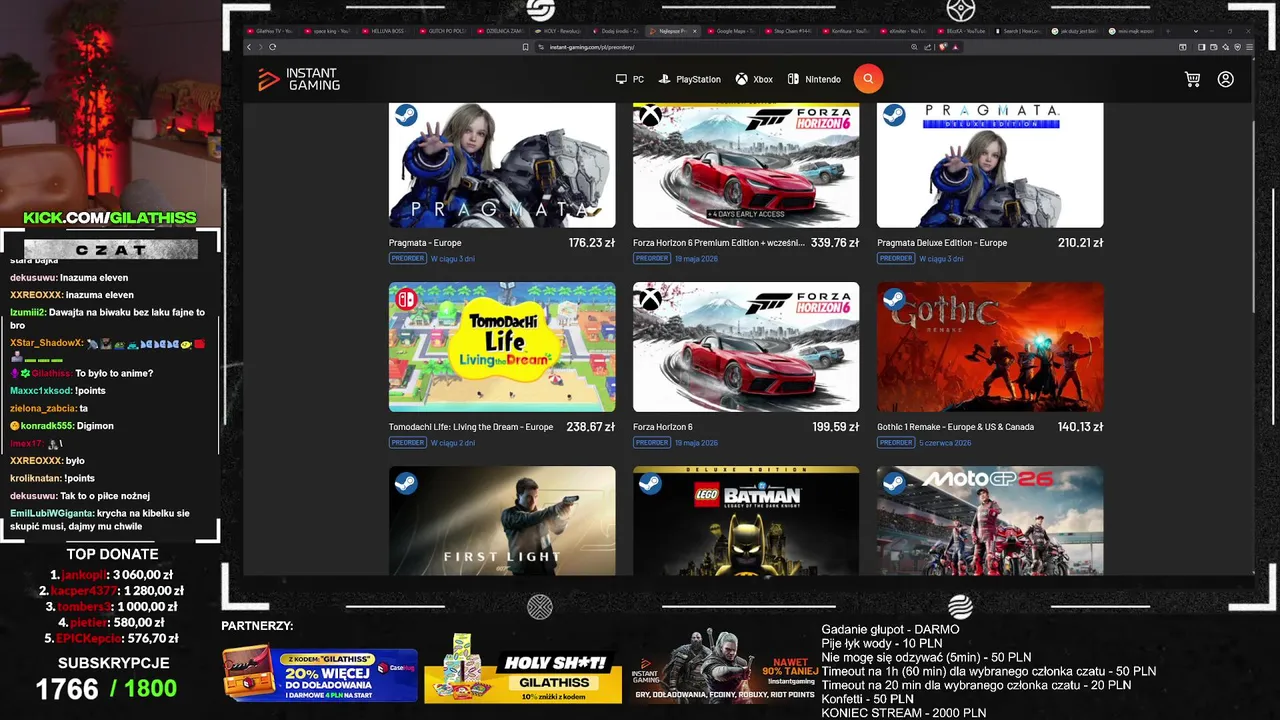Click the zoom magnifier icon in the address bar
Screen dimensions: 1280x720
pos(914,47)
